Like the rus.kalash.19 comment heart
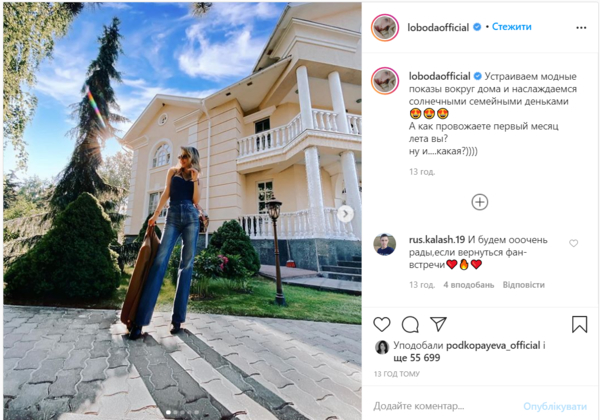600x420 pixels. (573, 243)
